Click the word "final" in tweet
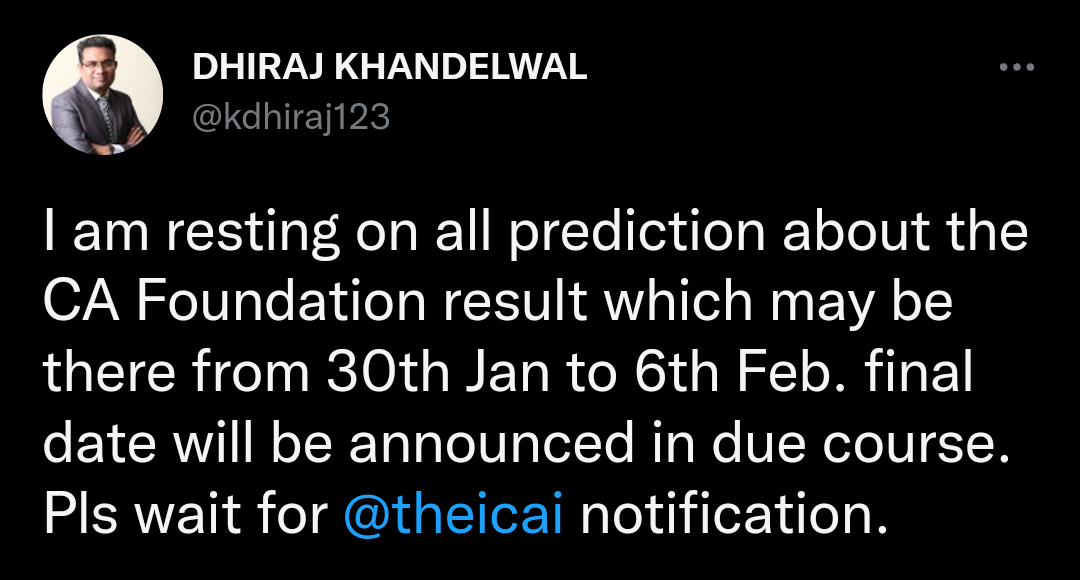This screenshot has height=580, width=1080. pos(915,375)
